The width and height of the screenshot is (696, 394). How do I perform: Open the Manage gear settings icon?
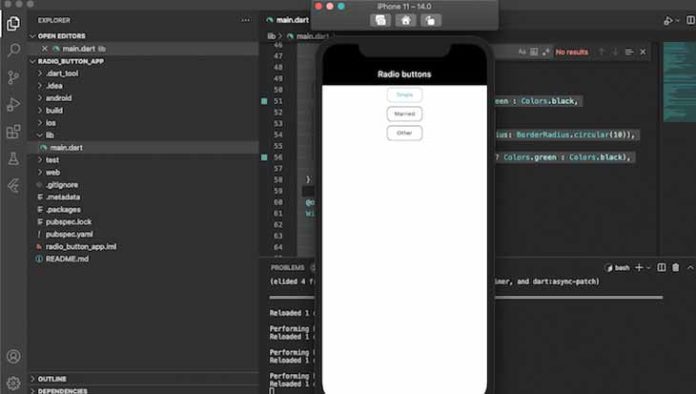click(x=14, y=383)
